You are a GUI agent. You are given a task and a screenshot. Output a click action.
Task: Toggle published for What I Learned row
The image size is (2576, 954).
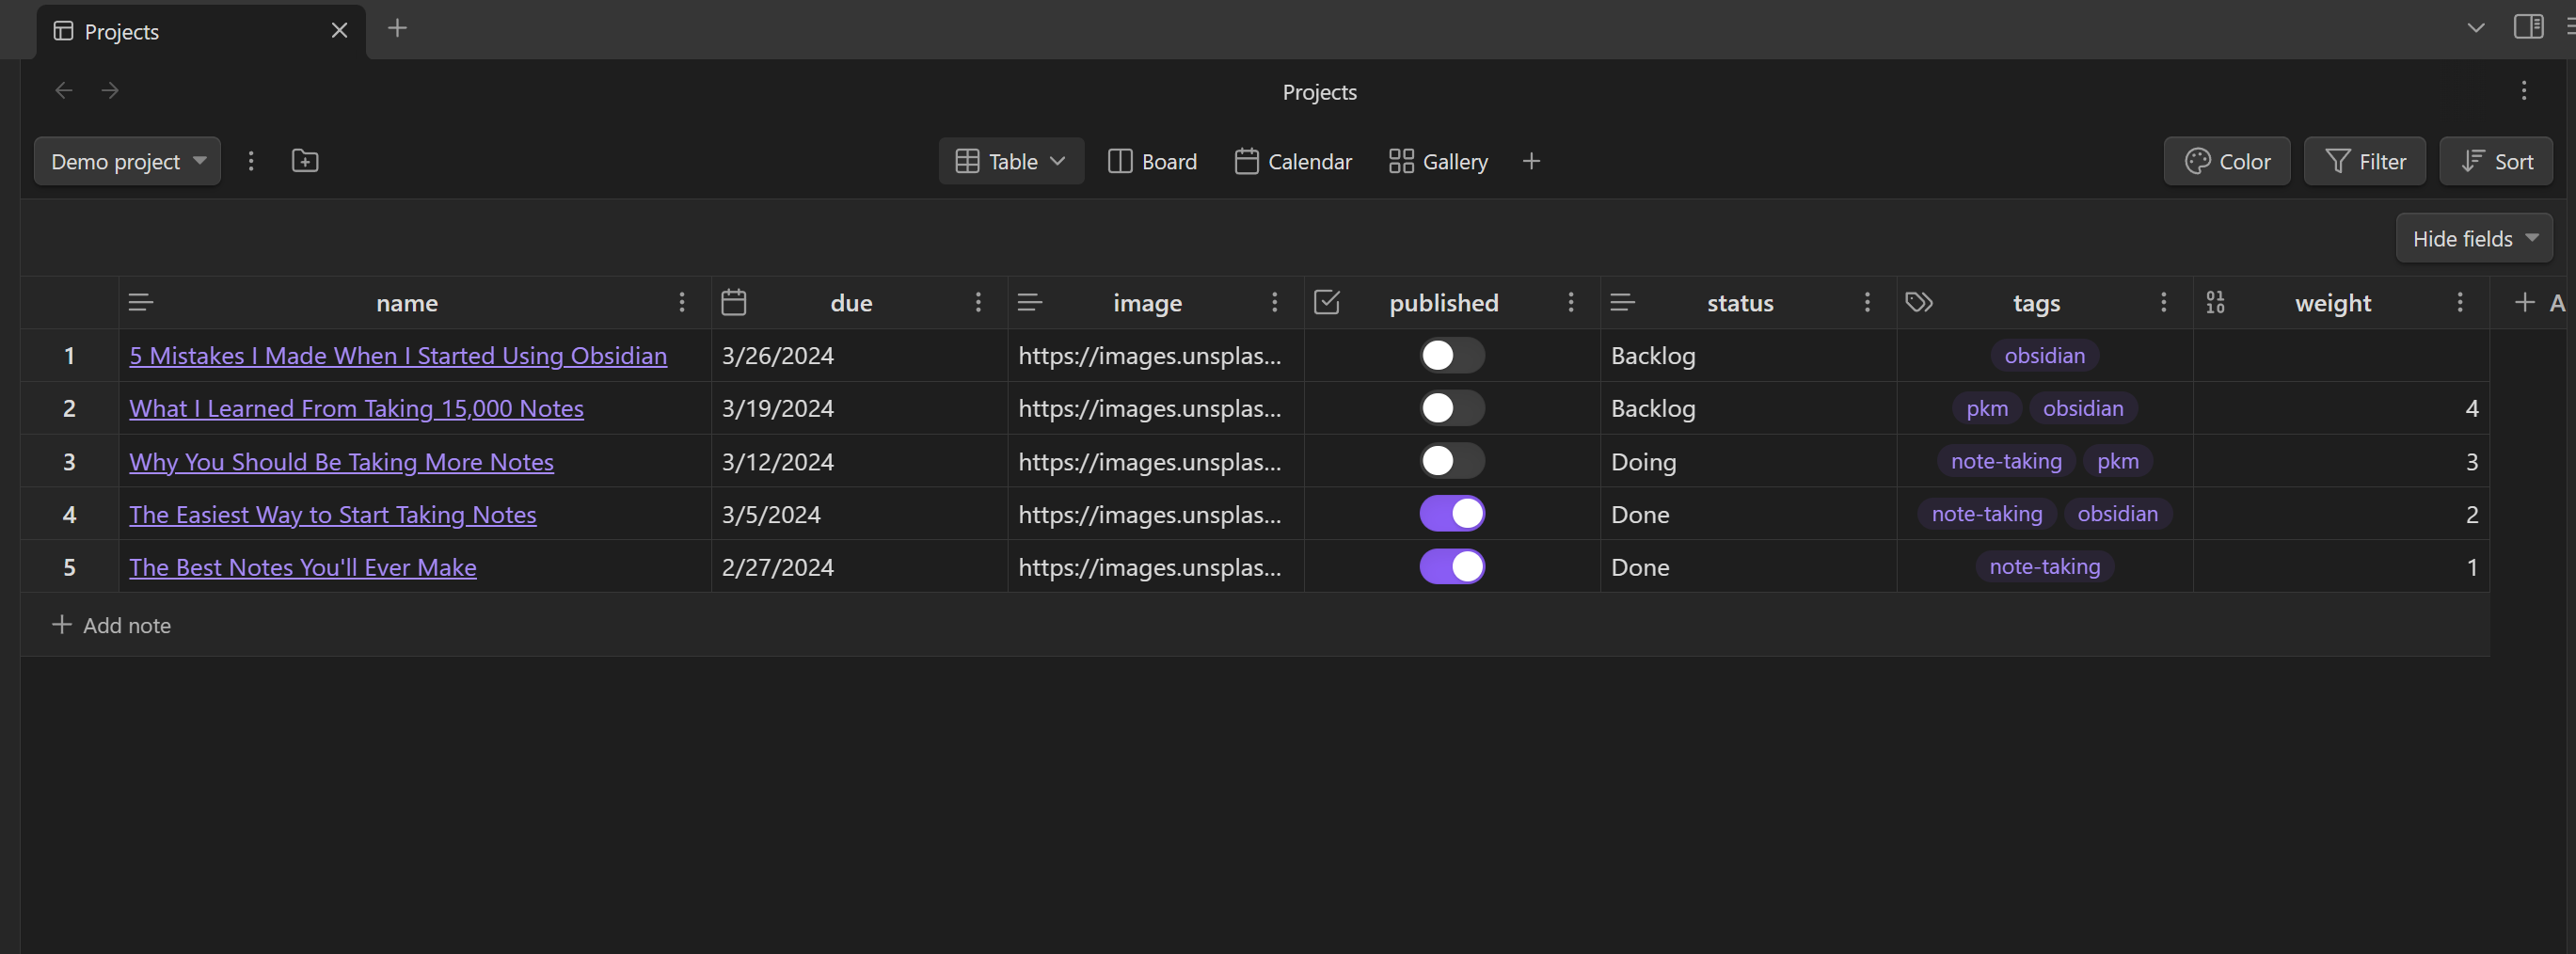tap(1452, 408)
